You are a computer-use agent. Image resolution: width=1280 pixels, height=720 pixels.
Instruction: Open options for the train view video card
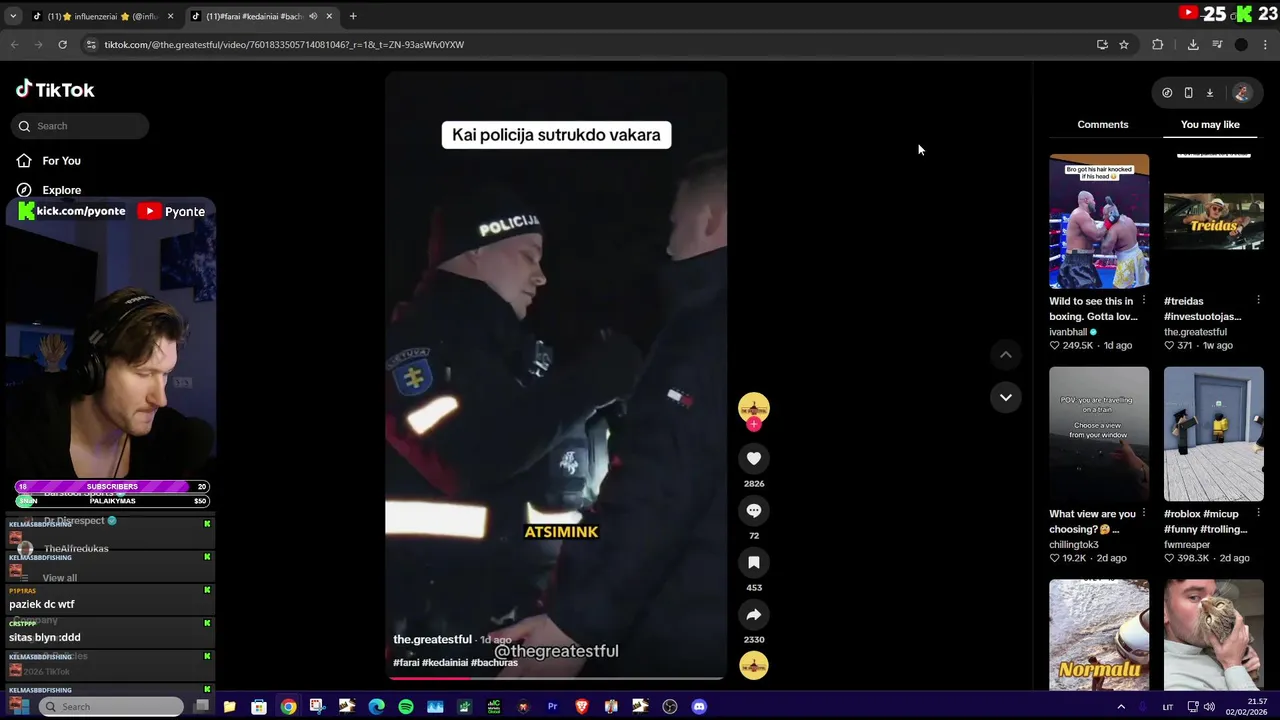click(x=1143, y=514)
